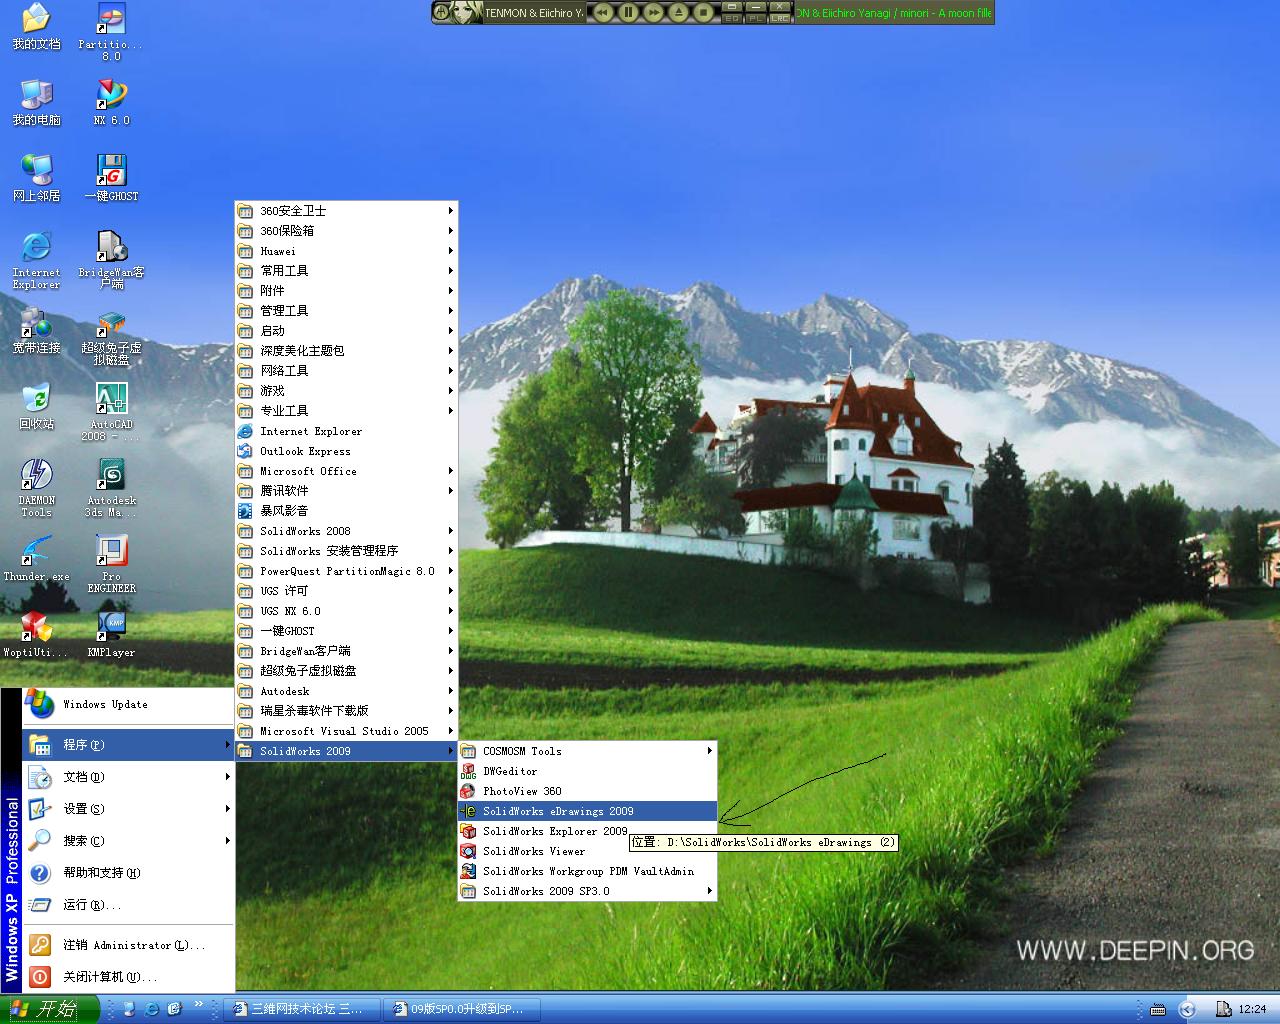Click the network computer icon in system tray

pos(1223,1008)
